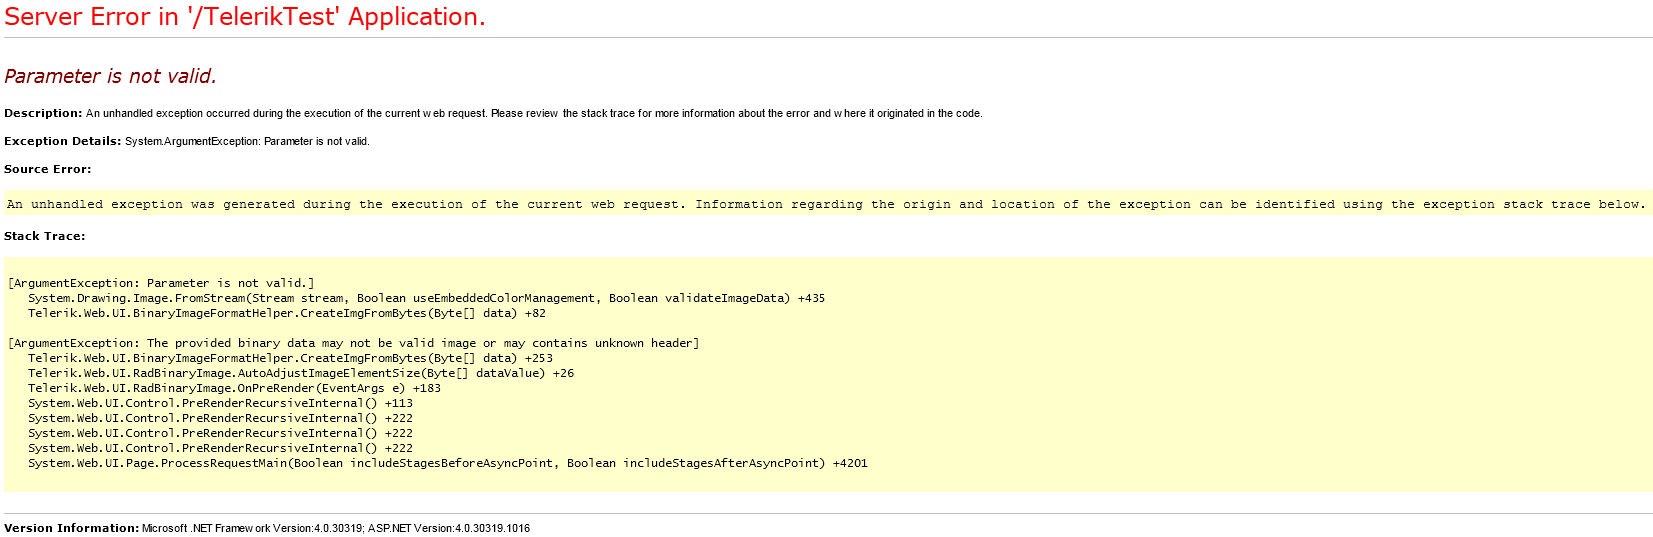Viewport: 1653px width, 537px height.
Task: Click the PreRenderRecursiveInternal() +113 trace line
Action: coord(220,403)
